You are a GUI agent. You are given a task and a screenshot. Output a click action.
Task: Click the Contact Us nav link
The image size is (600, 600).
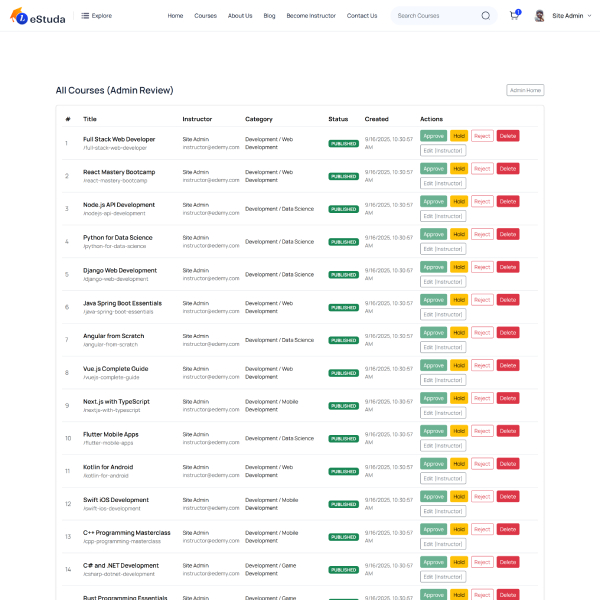[x=362, y=16]
